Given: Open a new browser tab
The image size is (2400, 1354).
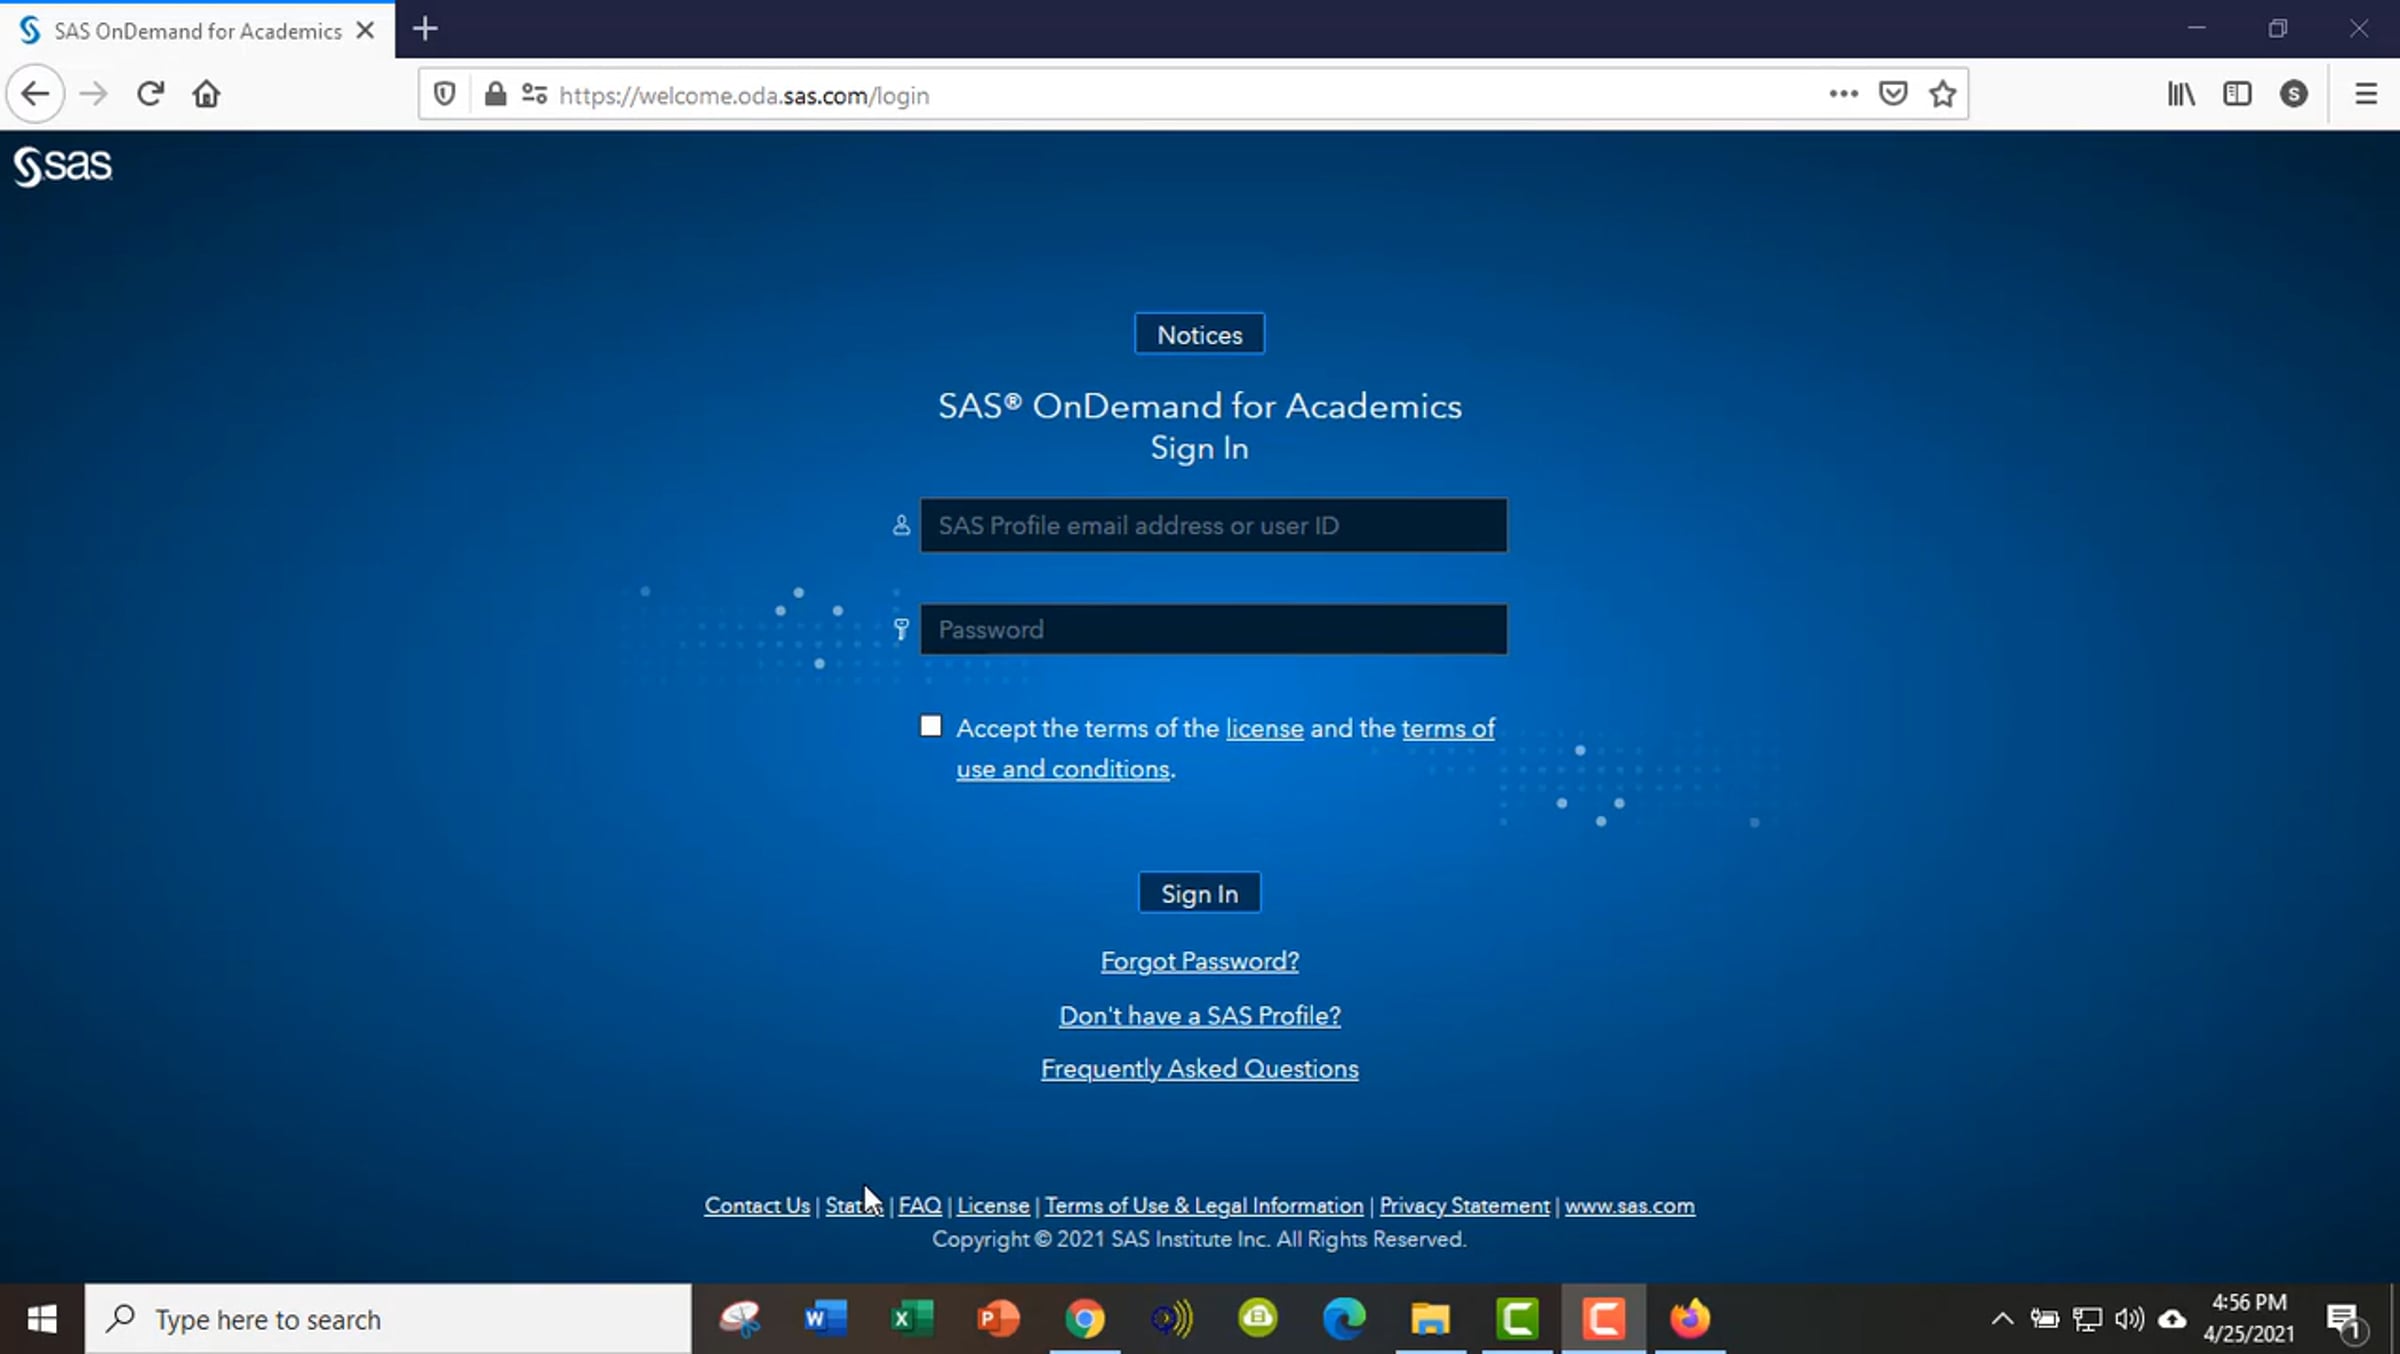Looking at the screenshot, I should 425,29.
